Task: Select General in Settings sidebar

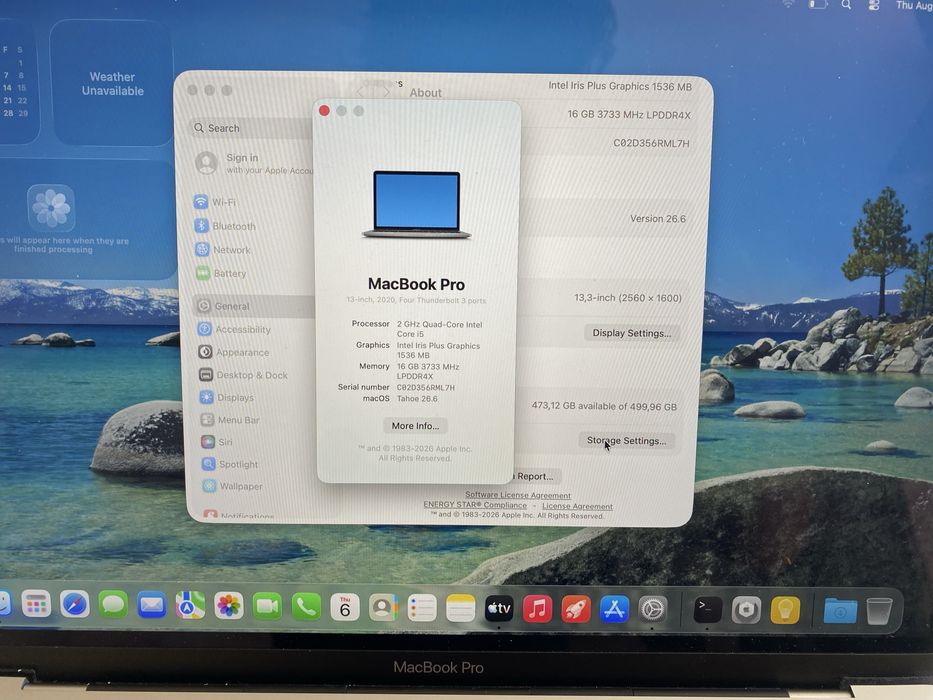Action: pyautogui.click(x=253, y=306)
